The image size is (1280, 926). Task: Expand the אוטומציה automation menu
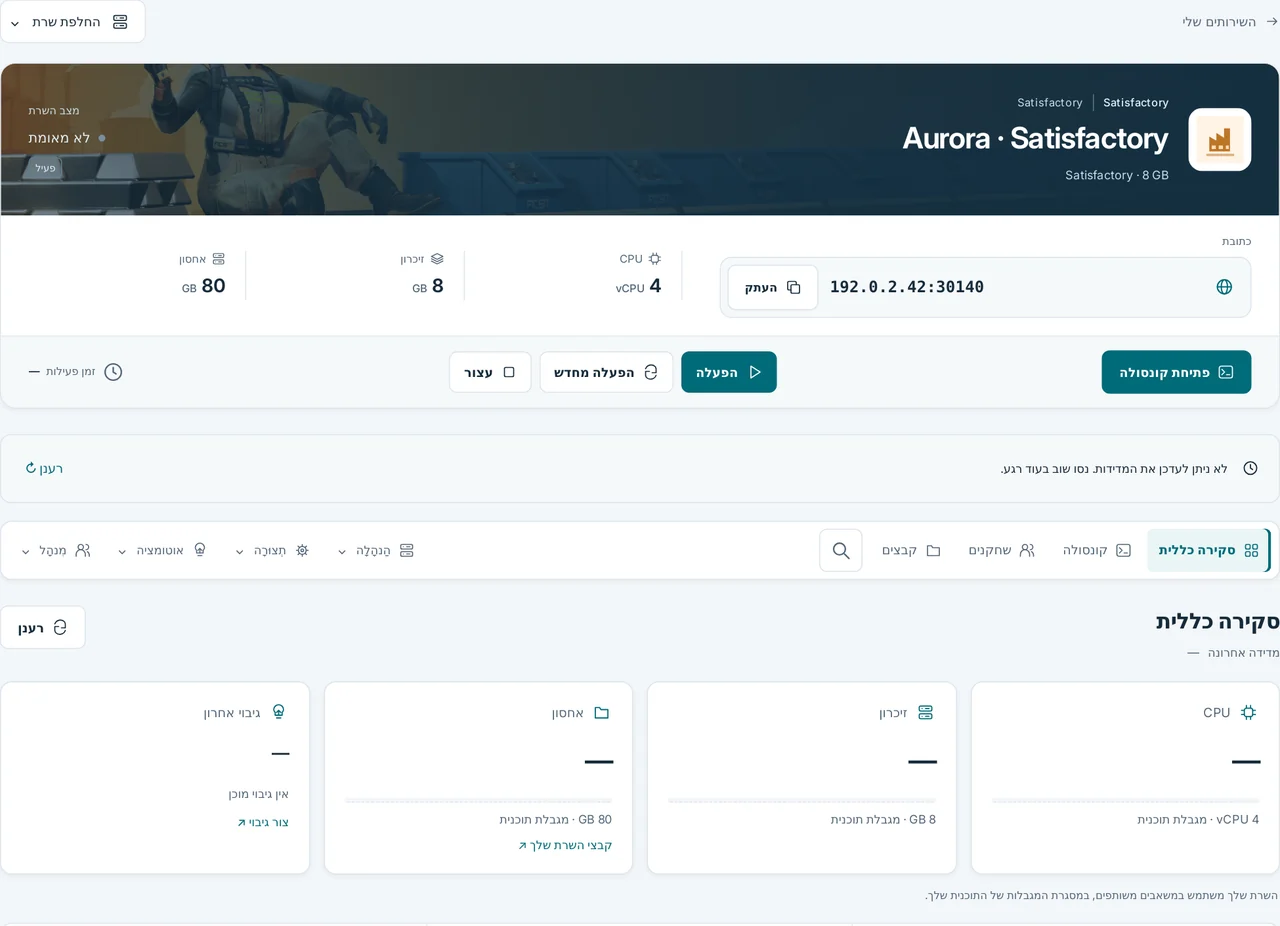(x=162, y=551)
